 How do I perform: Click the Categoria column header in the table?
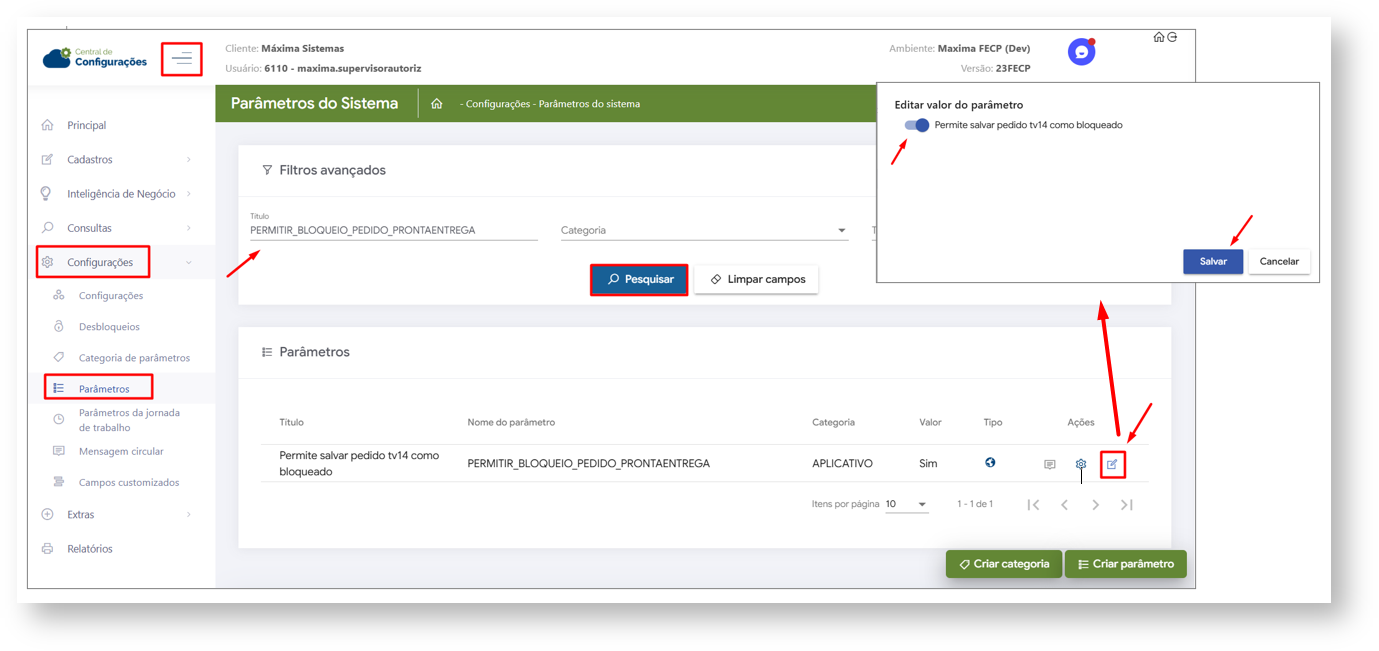[x=833, y=422]
